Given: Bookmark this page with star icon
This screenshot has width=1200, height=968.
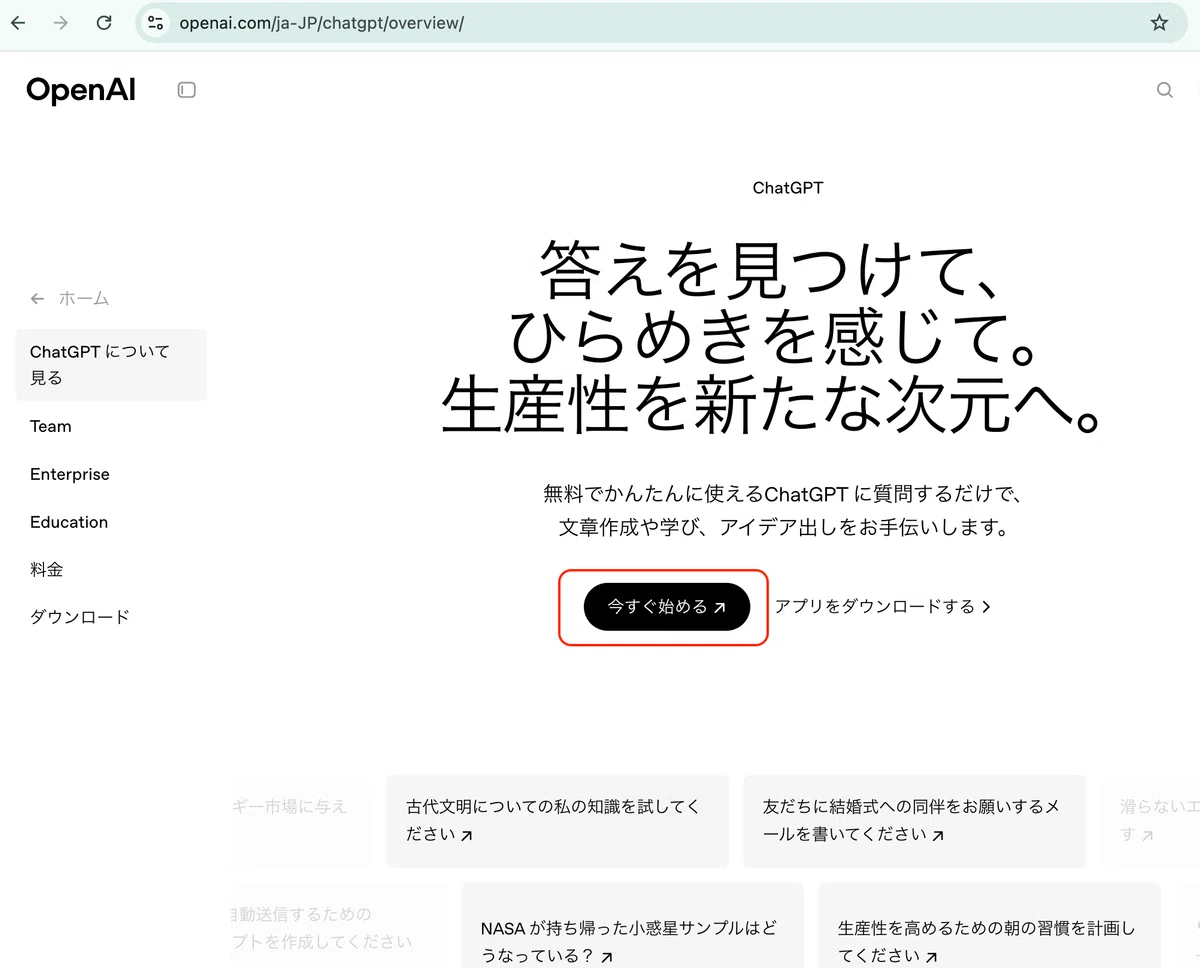Looking at the screenshot, I should coord(1159,23).
